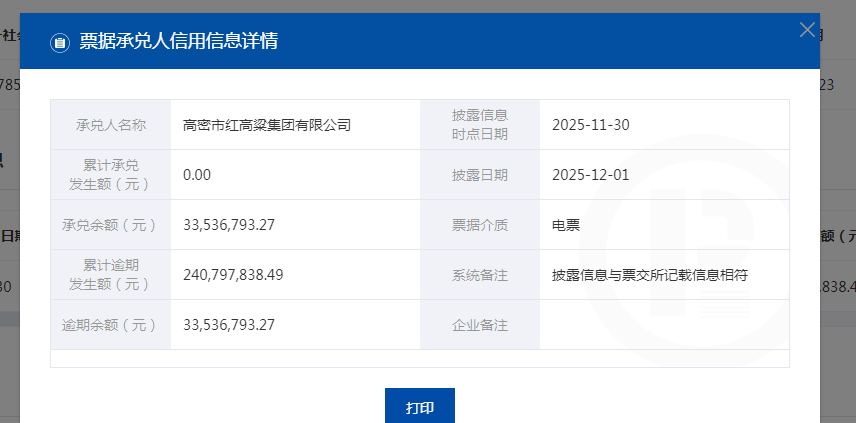Click the 打印 print button
The image size is (856, 423).
point(420,408)
